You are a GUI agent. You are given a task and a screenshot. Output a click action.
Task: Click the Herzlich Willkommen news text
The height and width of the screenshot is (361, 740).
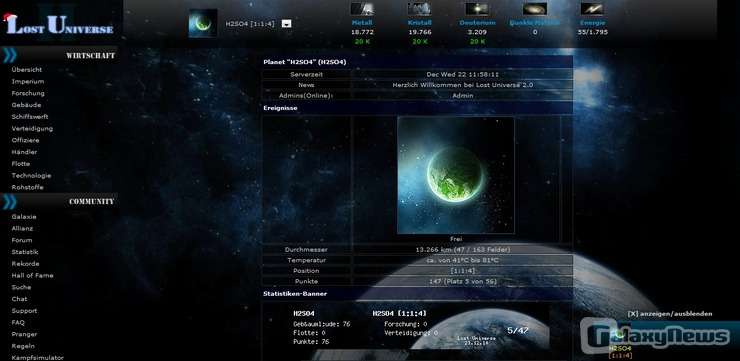tap(462, 85)
